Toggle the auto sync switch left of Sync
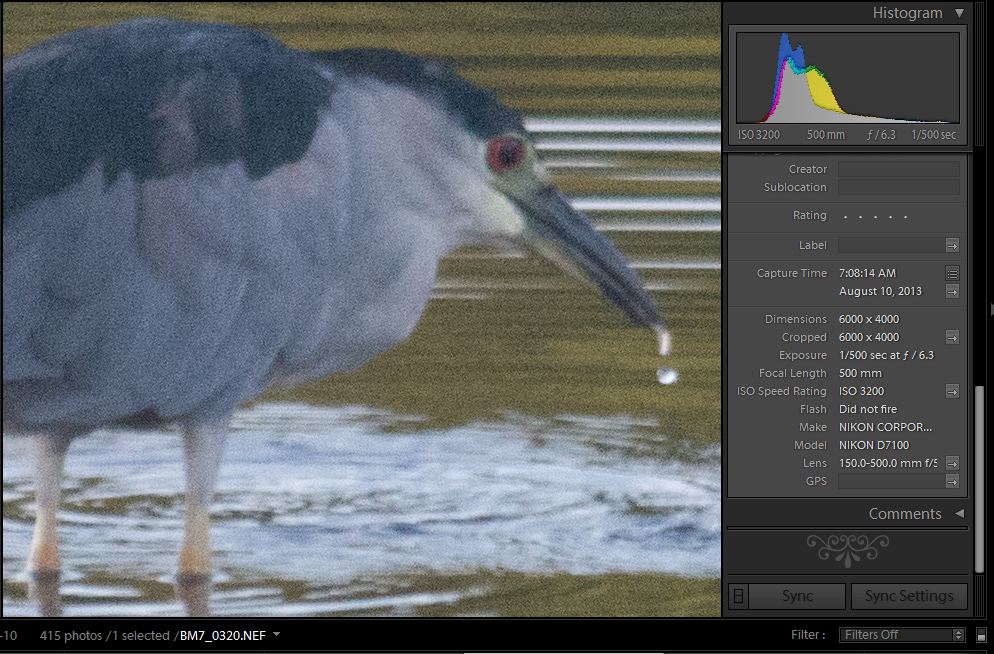The image size is (994, 654). 738,596
